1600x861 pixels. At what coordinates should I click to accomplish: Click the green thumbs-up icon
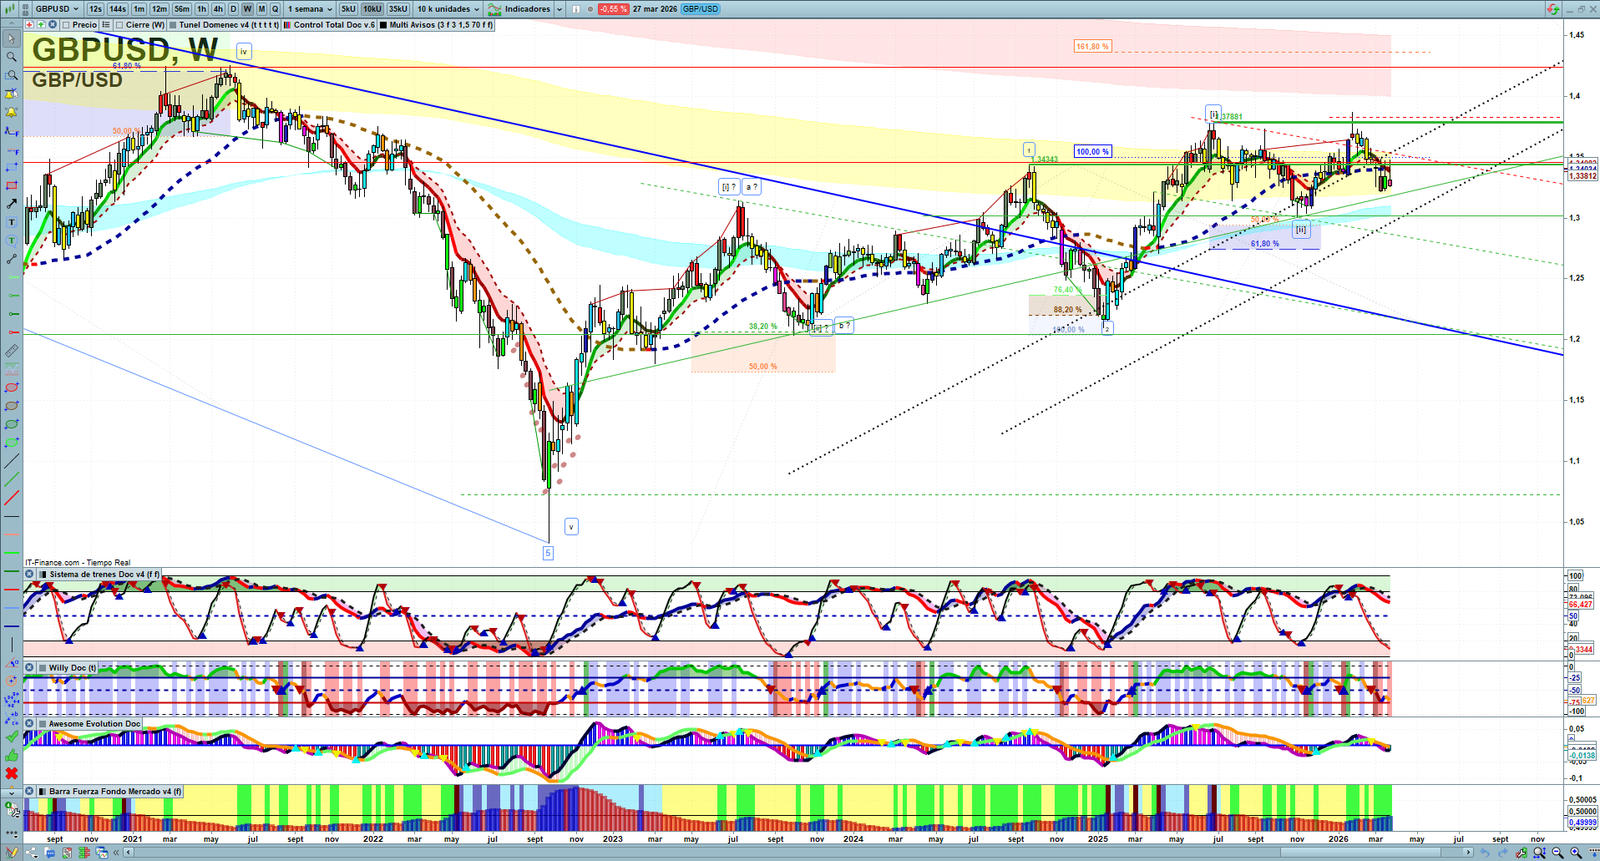click(11, 755)
